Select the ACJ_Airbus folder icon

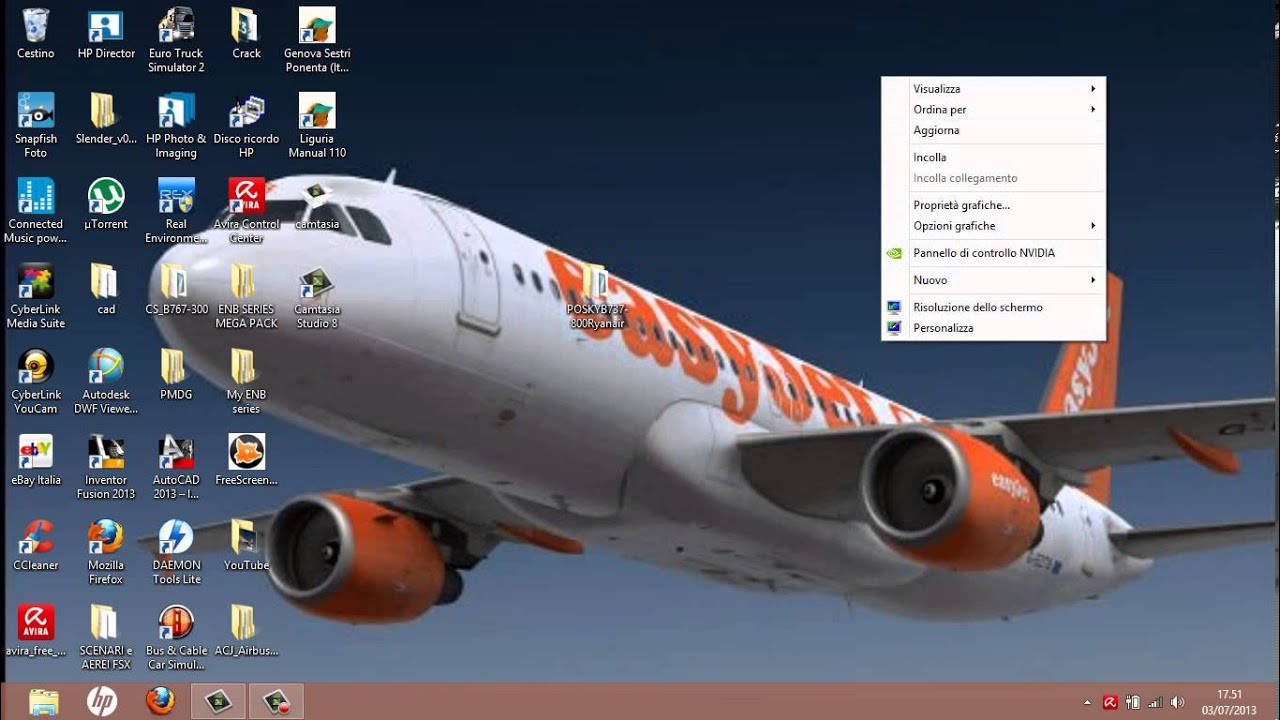point(246,631)
